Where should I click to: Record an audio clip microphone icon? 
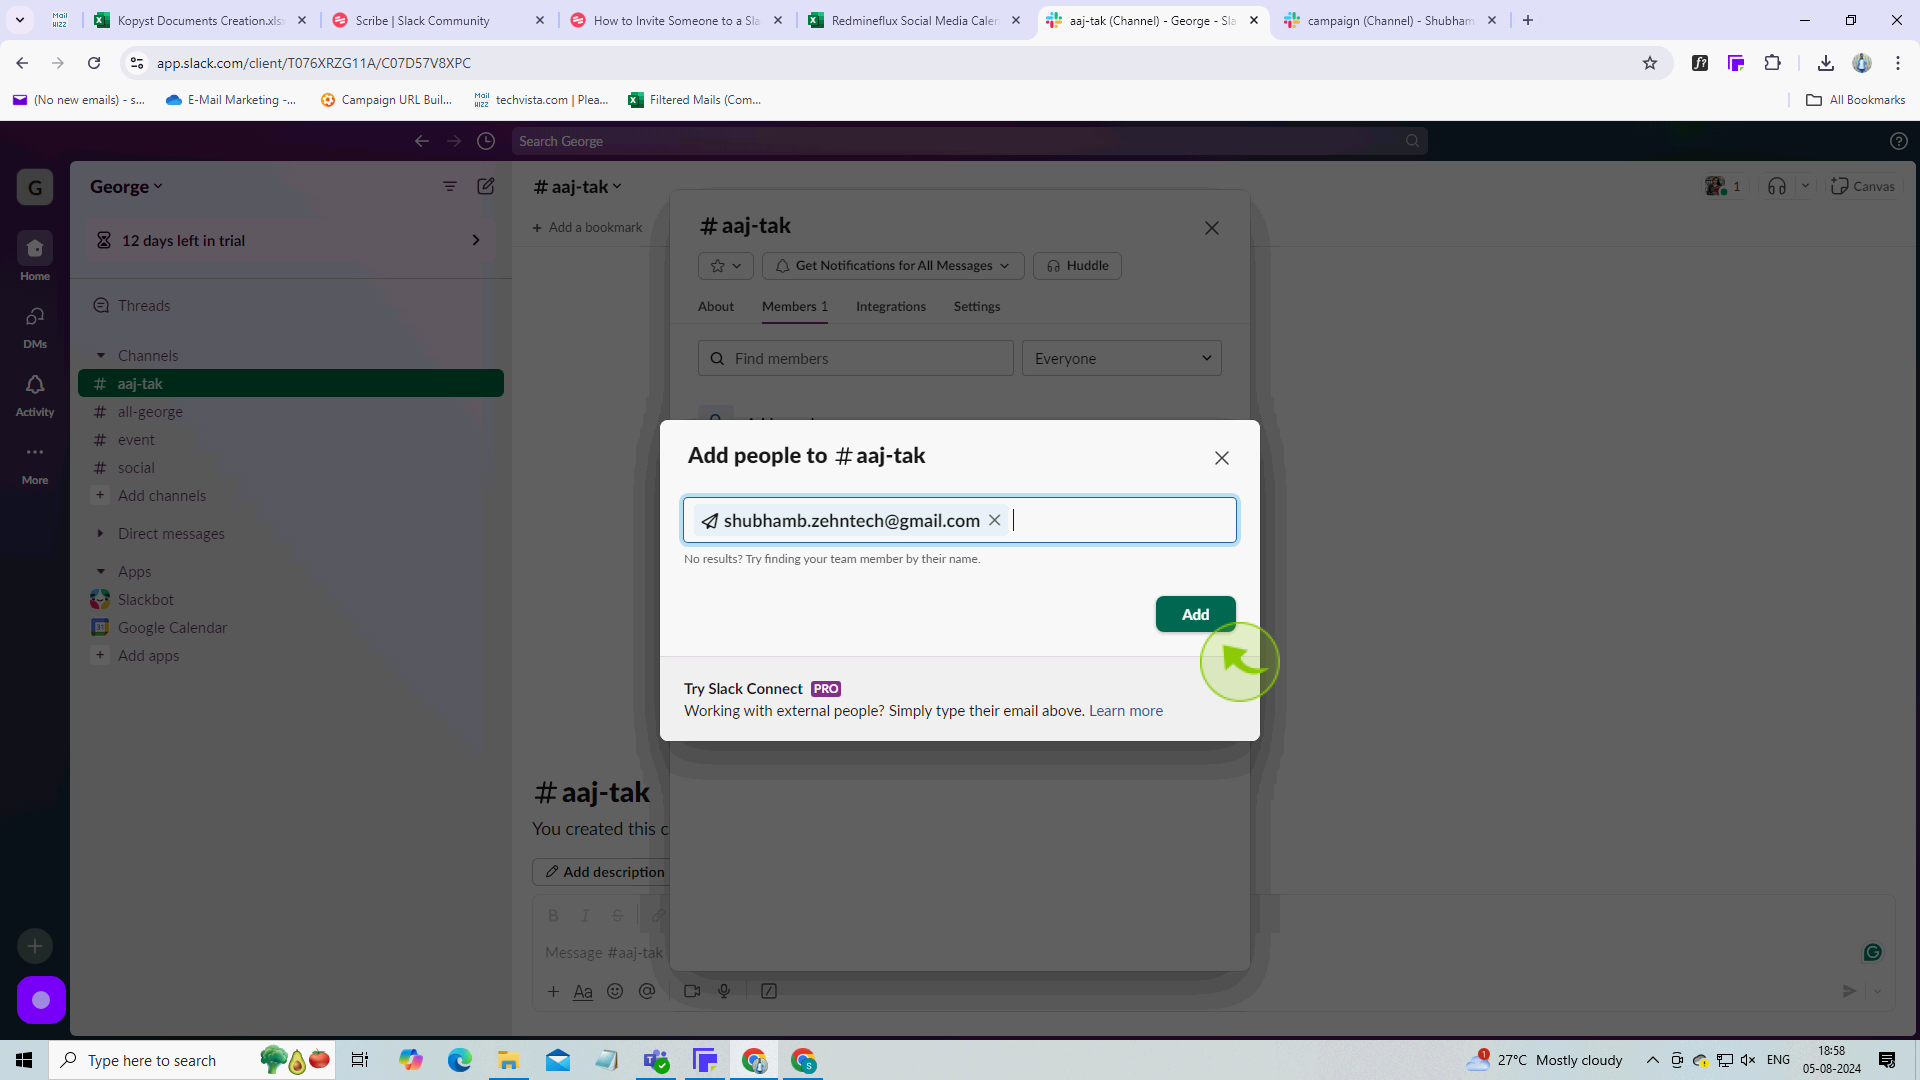tap(724, 991)
